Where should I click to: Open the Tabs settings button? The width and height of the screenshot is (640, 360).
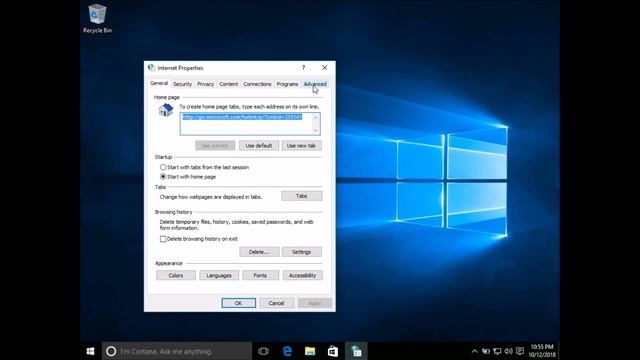click(x=302, y=196)
